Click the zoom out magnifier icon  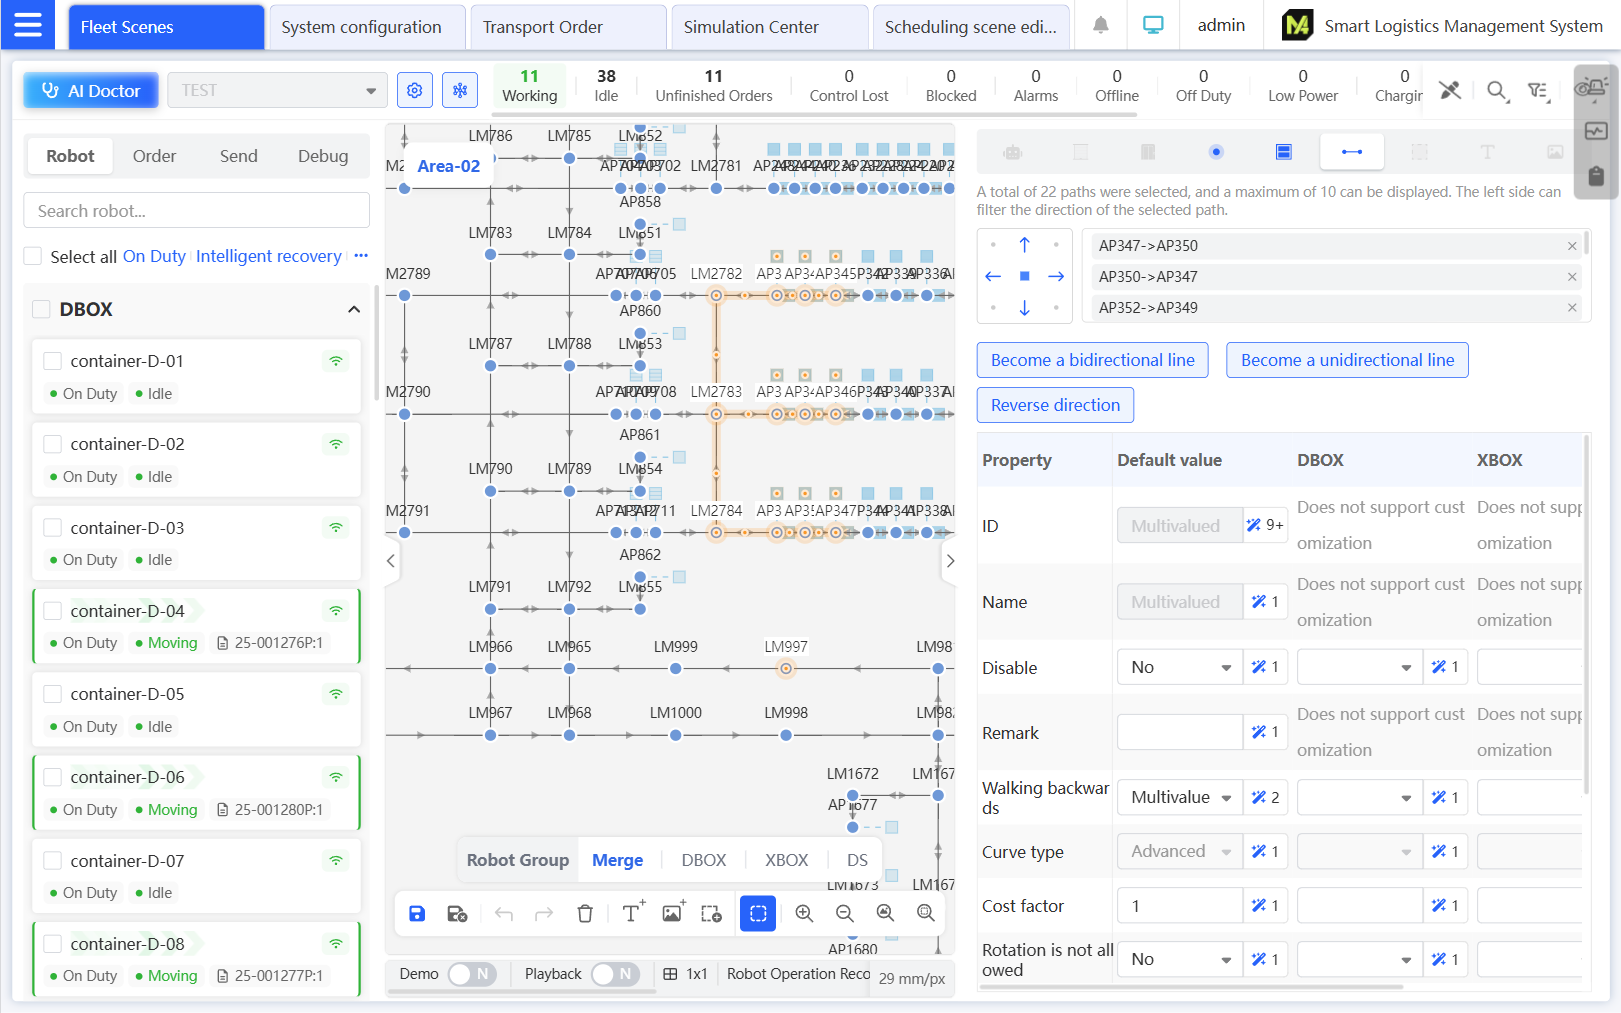tap(845, 913)
